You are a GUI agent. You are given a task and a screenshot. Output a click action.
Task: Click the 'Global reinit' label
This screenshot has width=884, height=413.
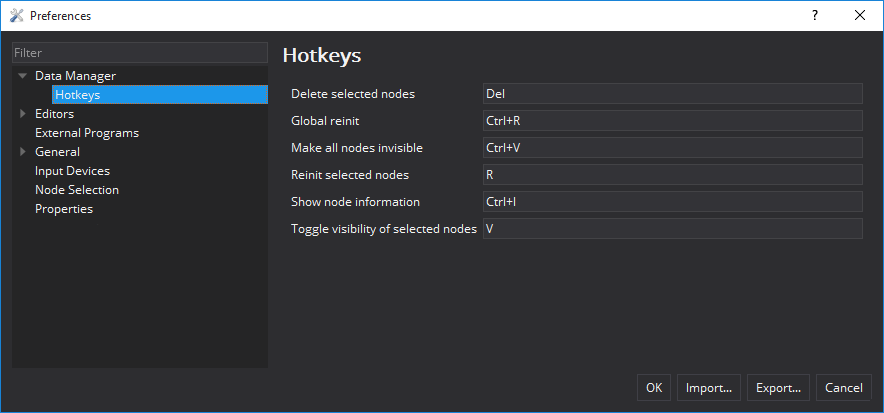click(325, 121)
